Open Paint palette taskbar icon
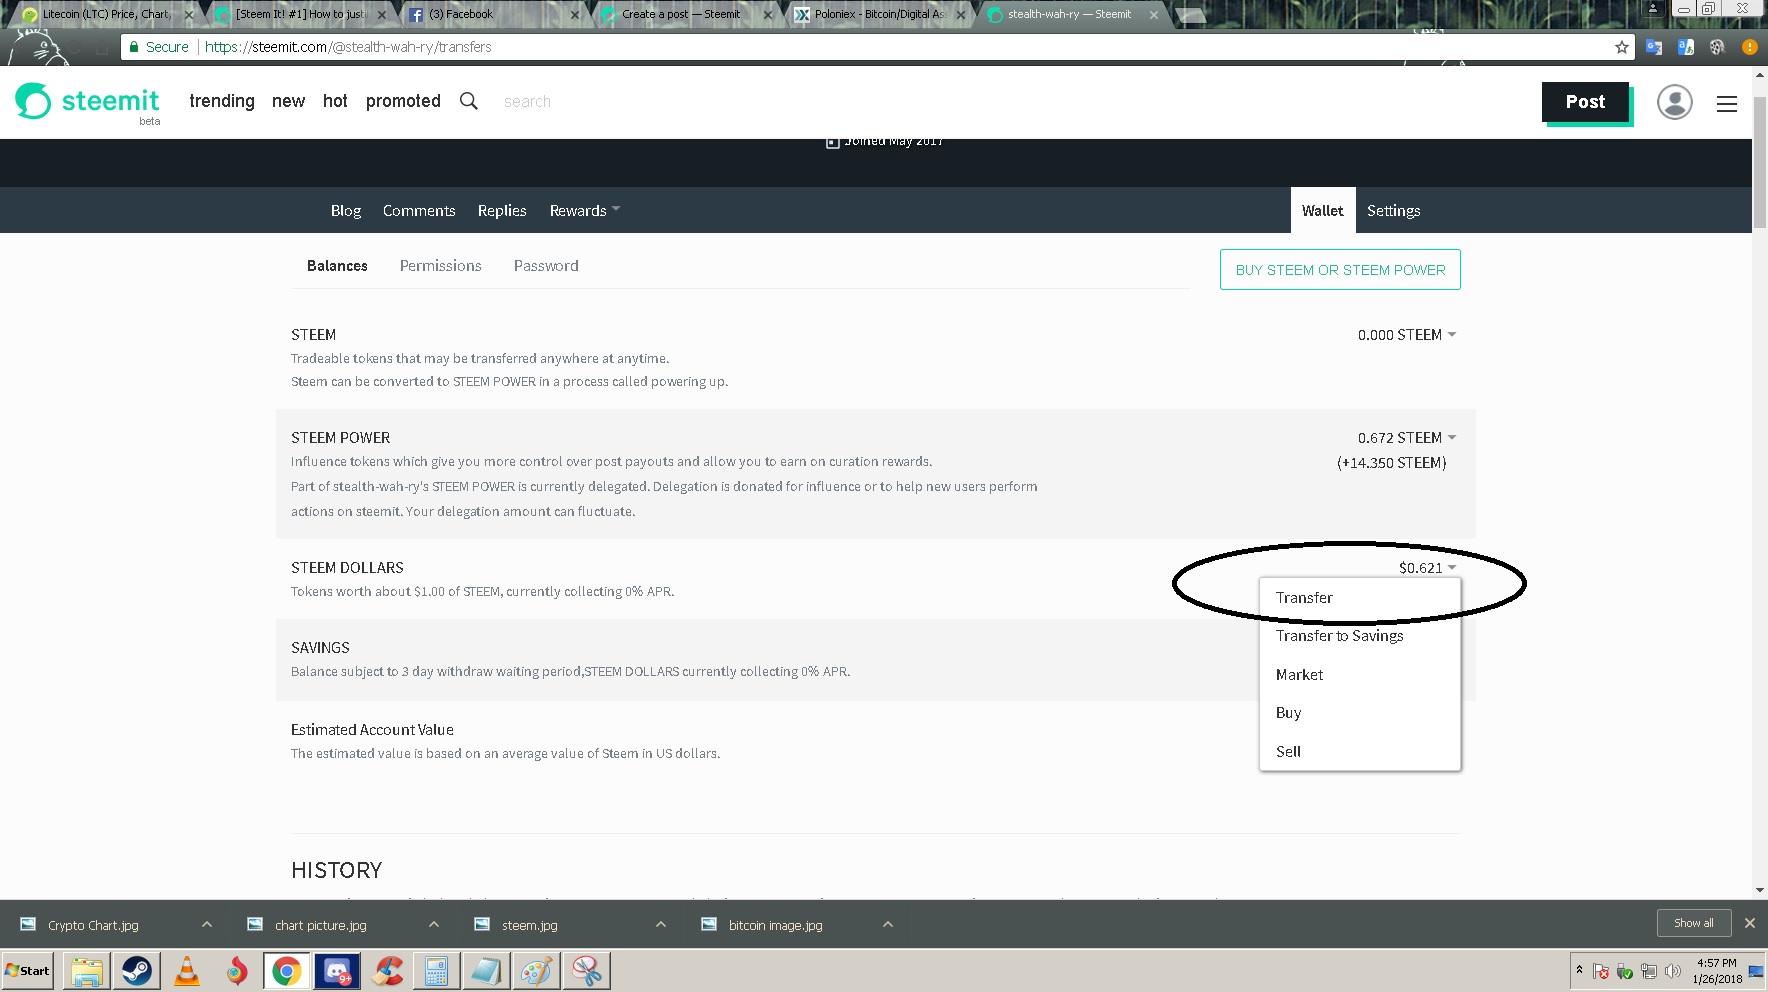Screen dimensions: 1768x992 click(537, 971)
